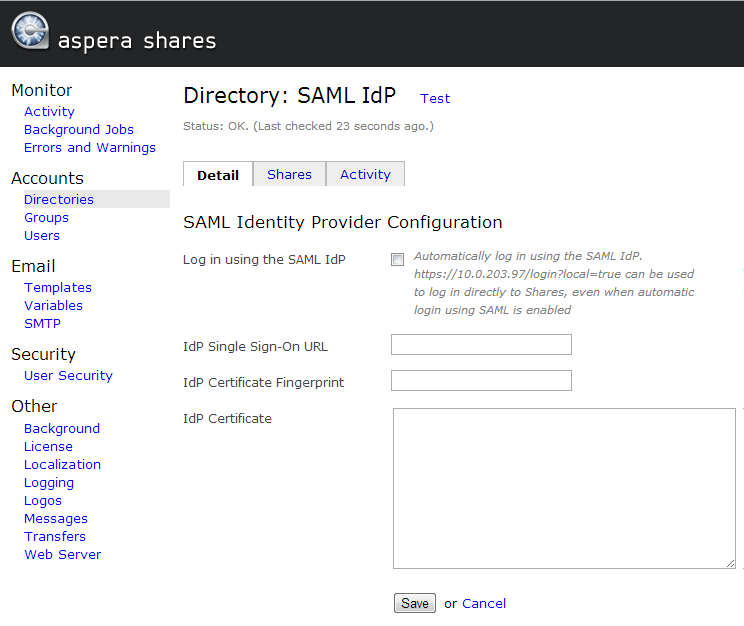Viewport: 744px width, 626px height.
Task: Focus the IdP Certificate Fingerprint field
Action: point(481,381)
